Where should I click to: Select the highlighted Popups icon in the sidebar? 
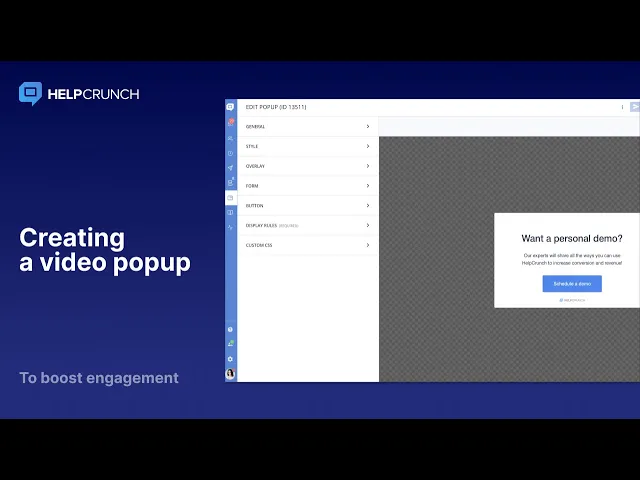pyautogui.click(x=231, y=198)
